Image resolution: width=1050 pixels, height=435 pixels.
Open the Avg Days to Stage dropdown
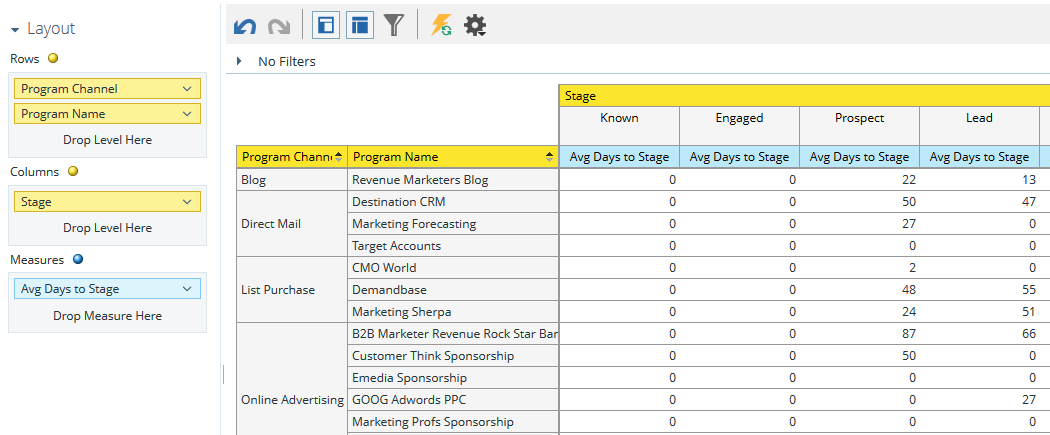coord(187,289)
